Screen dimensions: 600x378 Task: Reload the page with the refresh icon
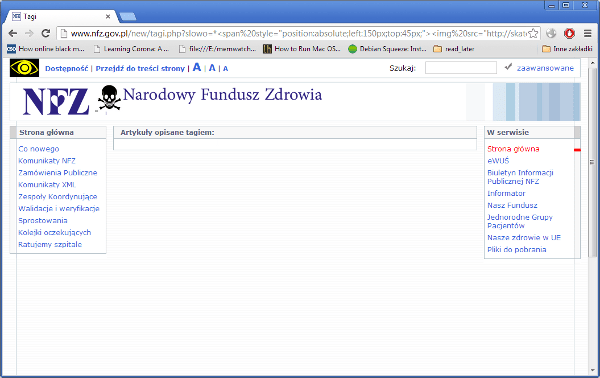[46, 34]
